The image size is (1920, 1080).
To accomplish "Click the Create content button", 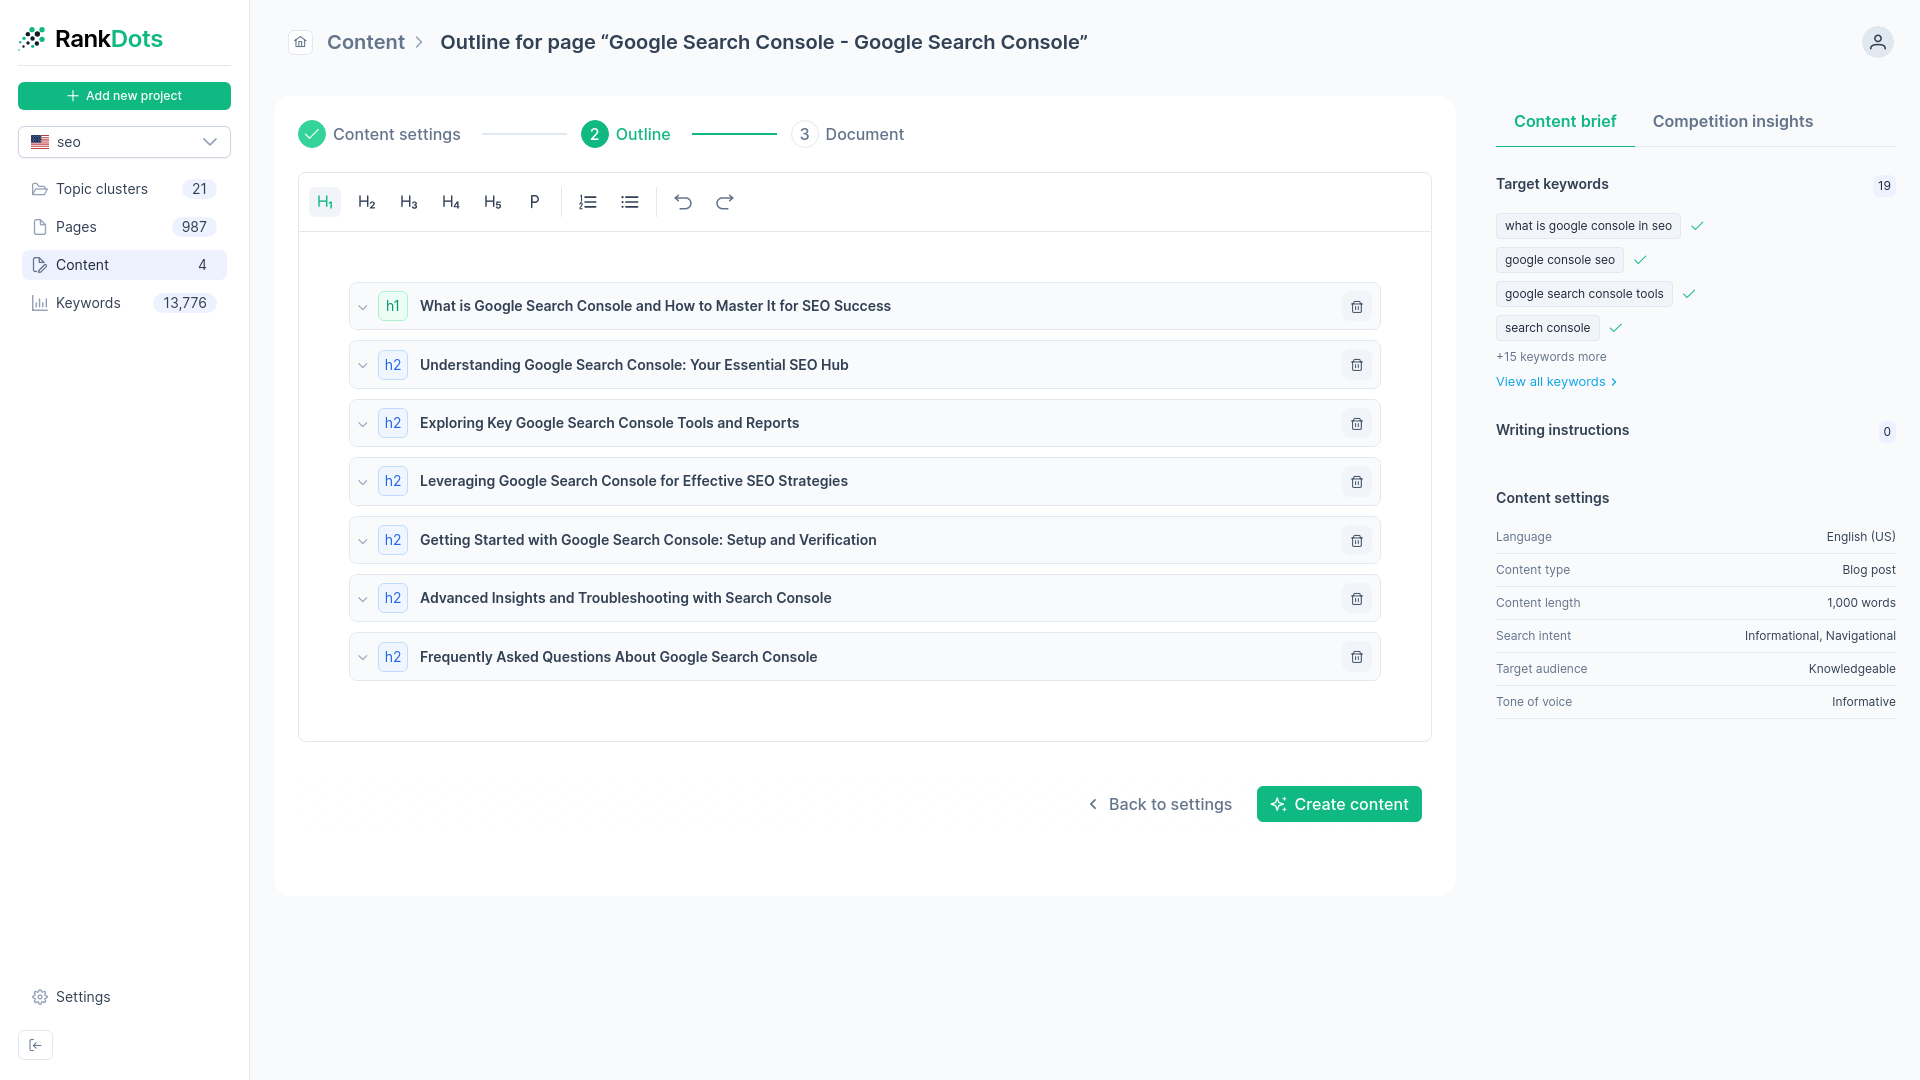I will pyautogui.click(x=1339, y=803).
